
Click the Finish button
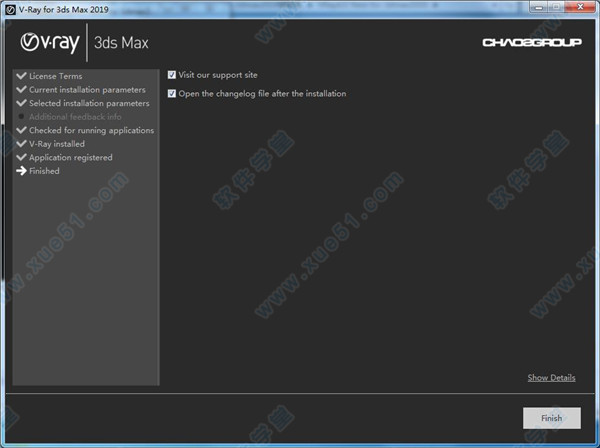551,418
